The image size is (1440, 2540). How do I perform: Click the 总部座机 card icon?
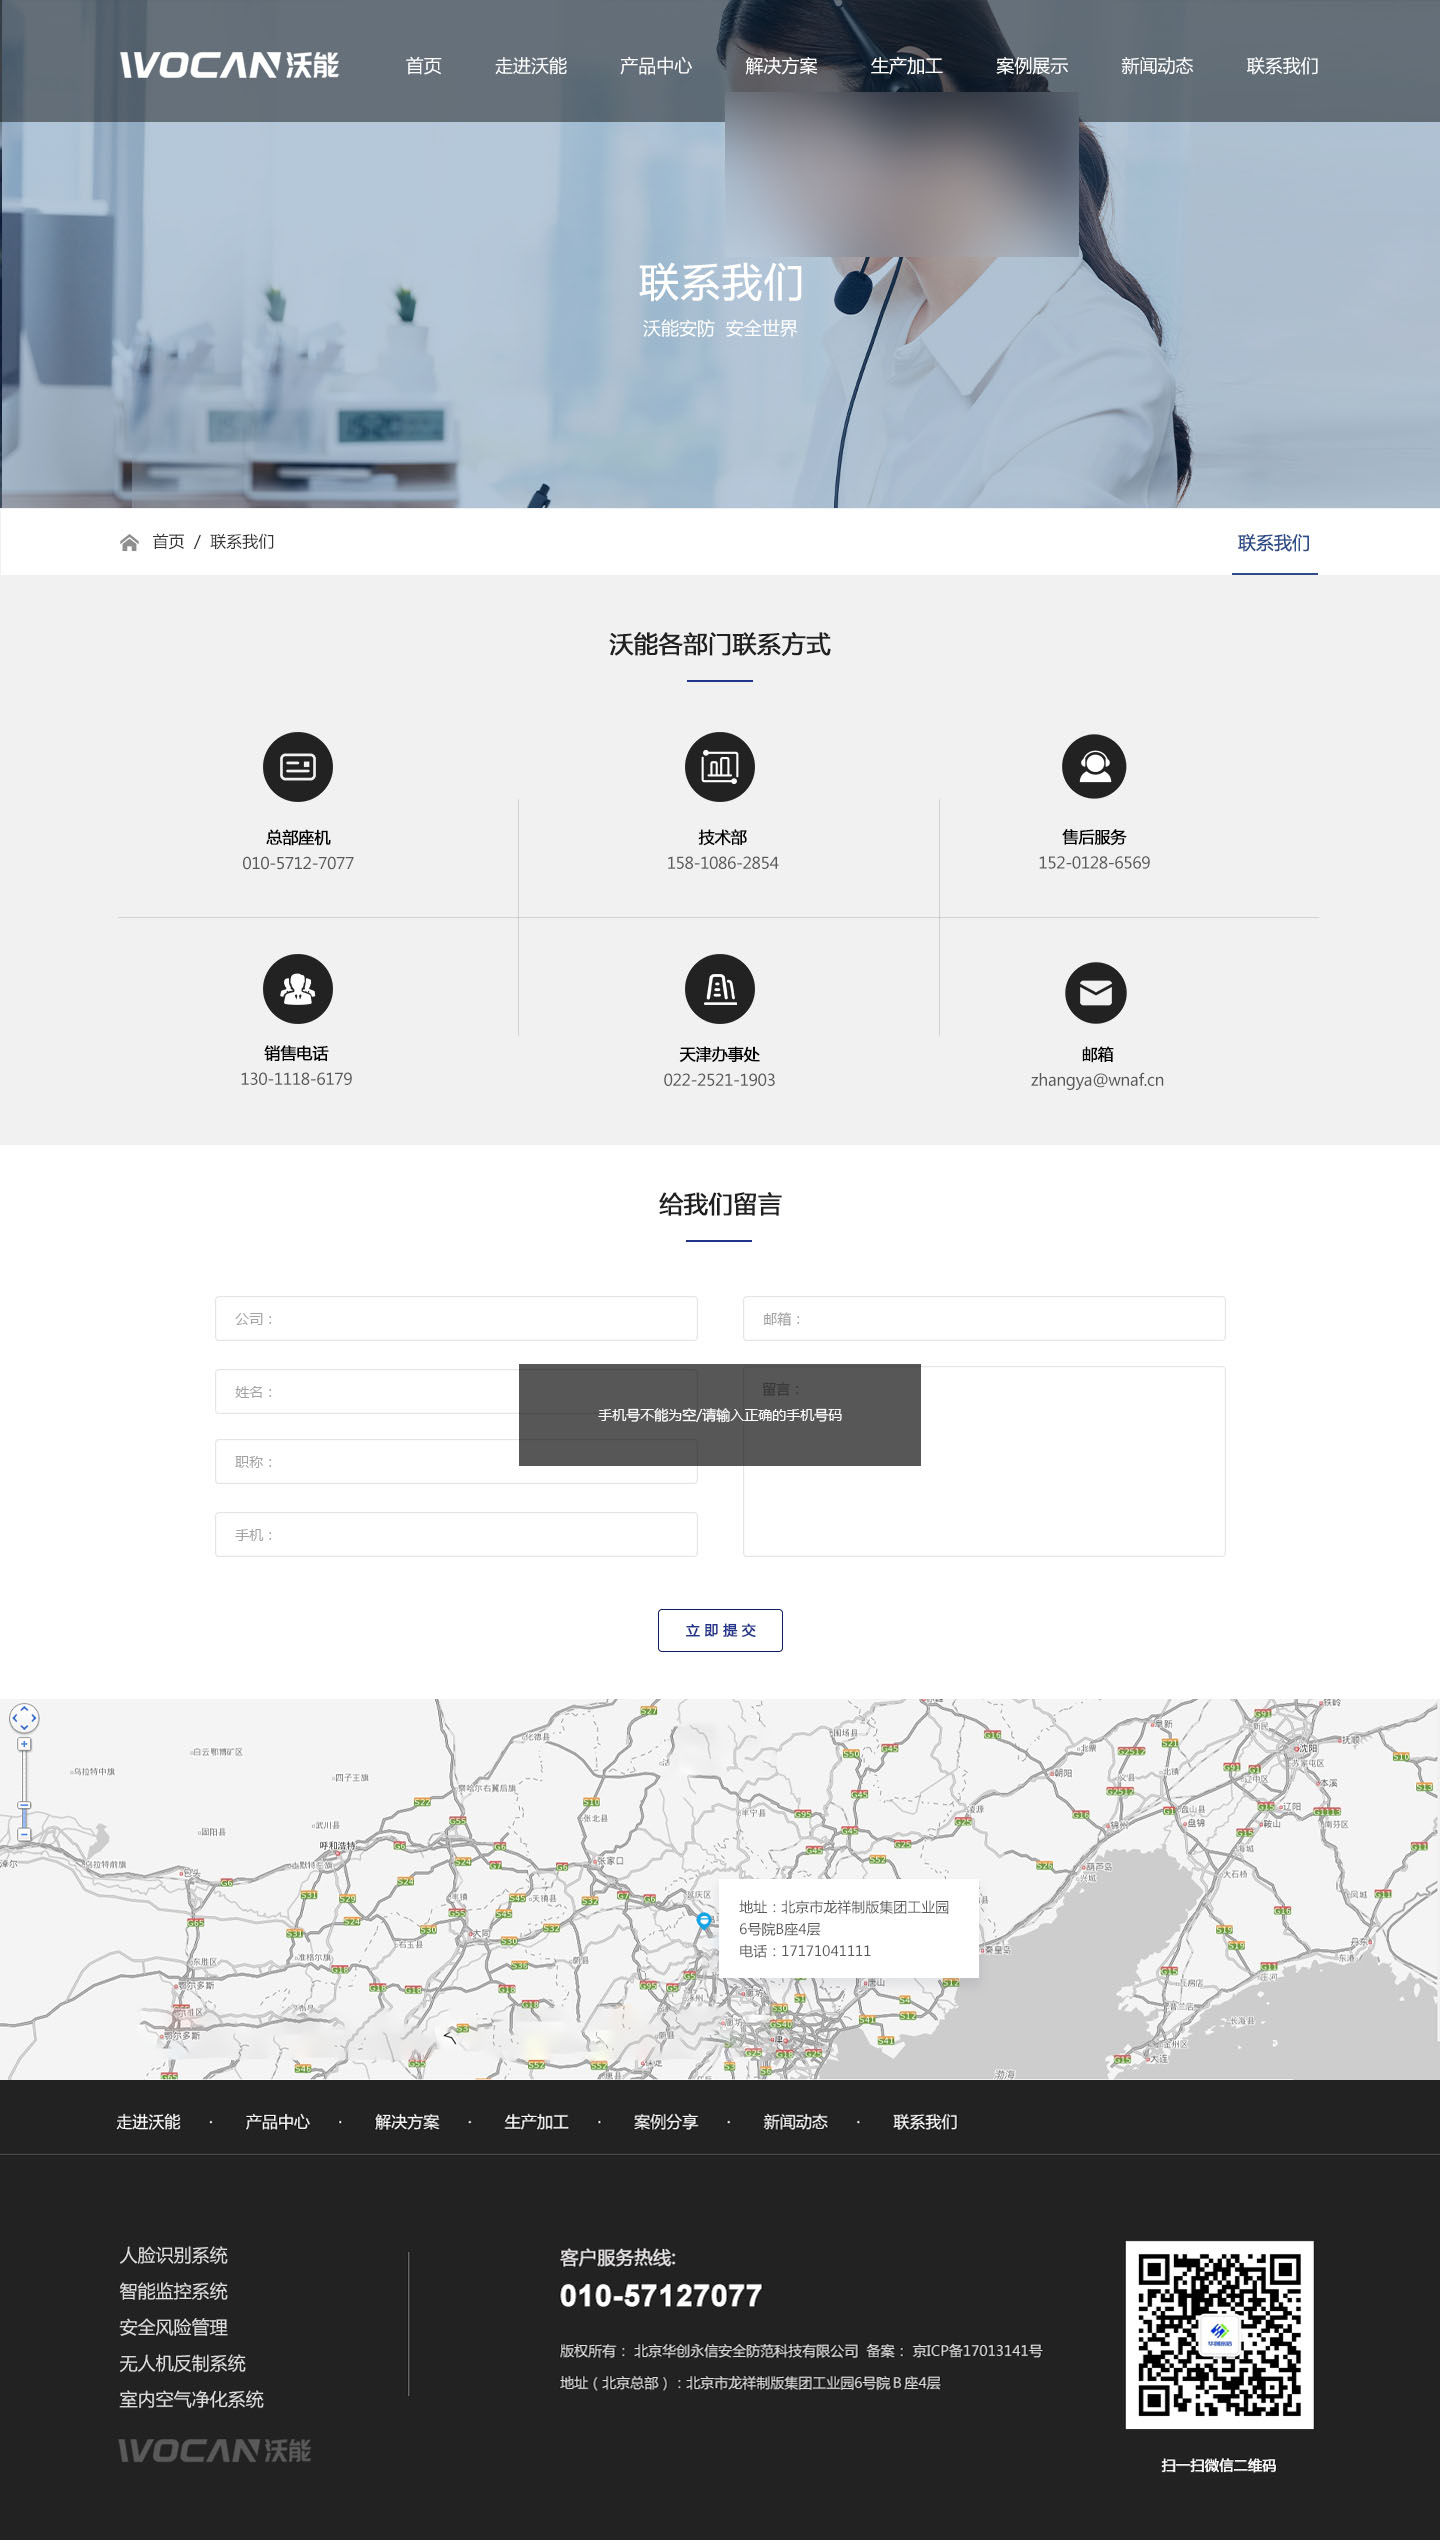click(298, 767)
